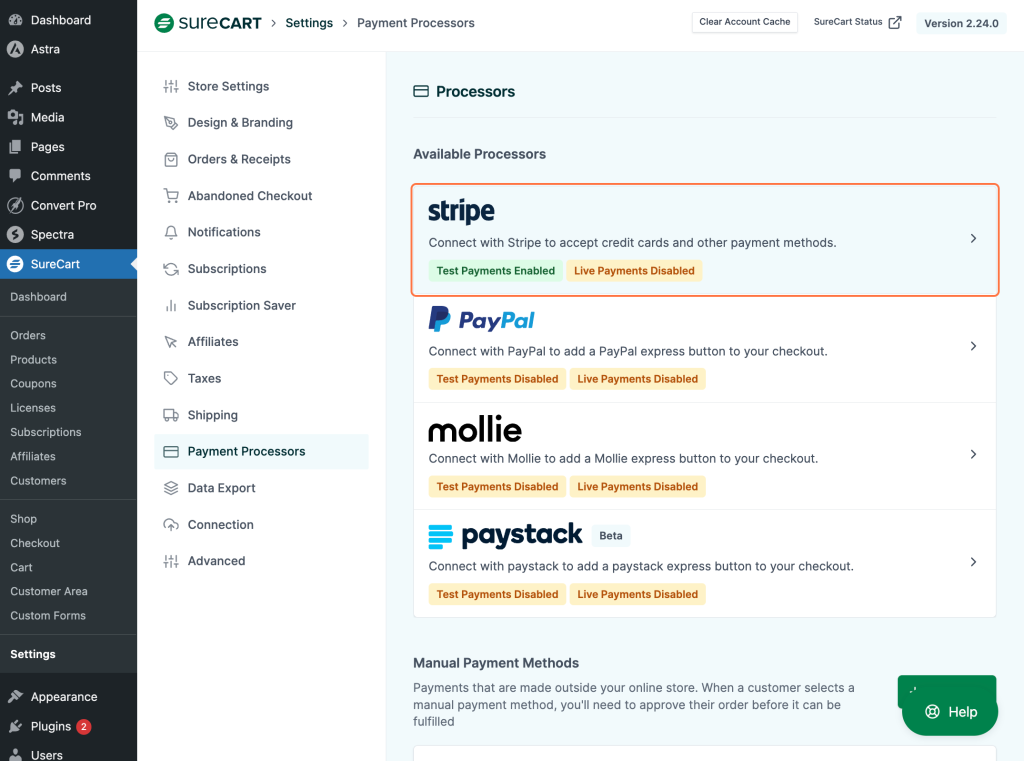The height and width of the screenshot is (761, 1024).
Task: Open Advanced settings sliders icon
Action: [170, 561]
